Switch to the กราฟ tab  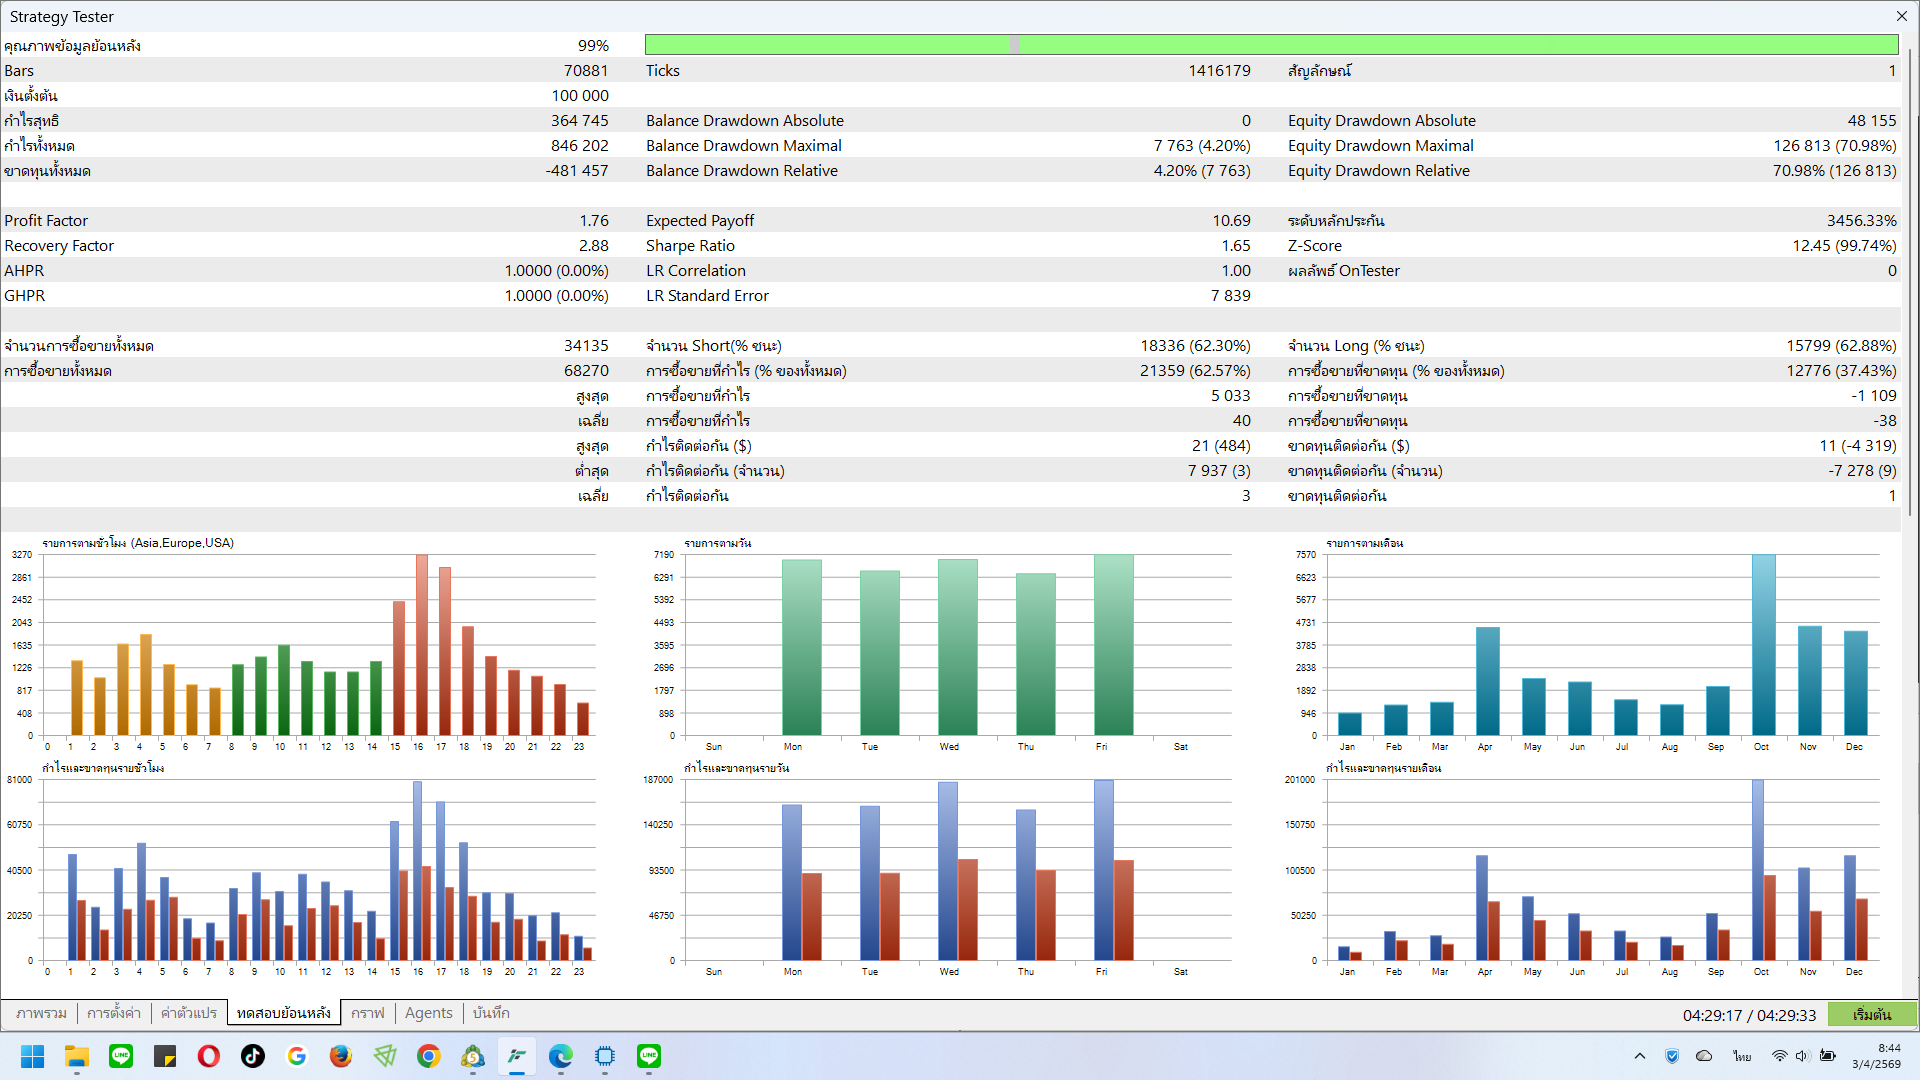pyautogui.click(x=368, y=1013)
